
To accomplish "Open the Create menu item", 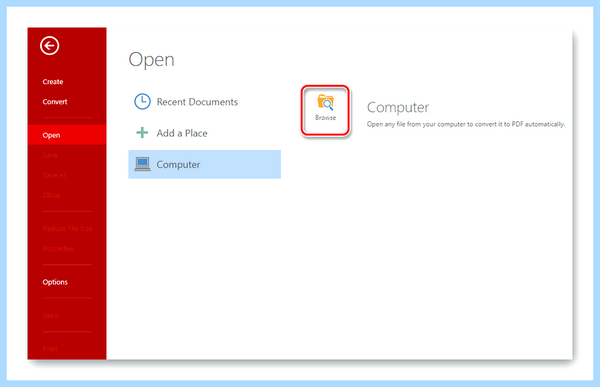I will point(53,82).
